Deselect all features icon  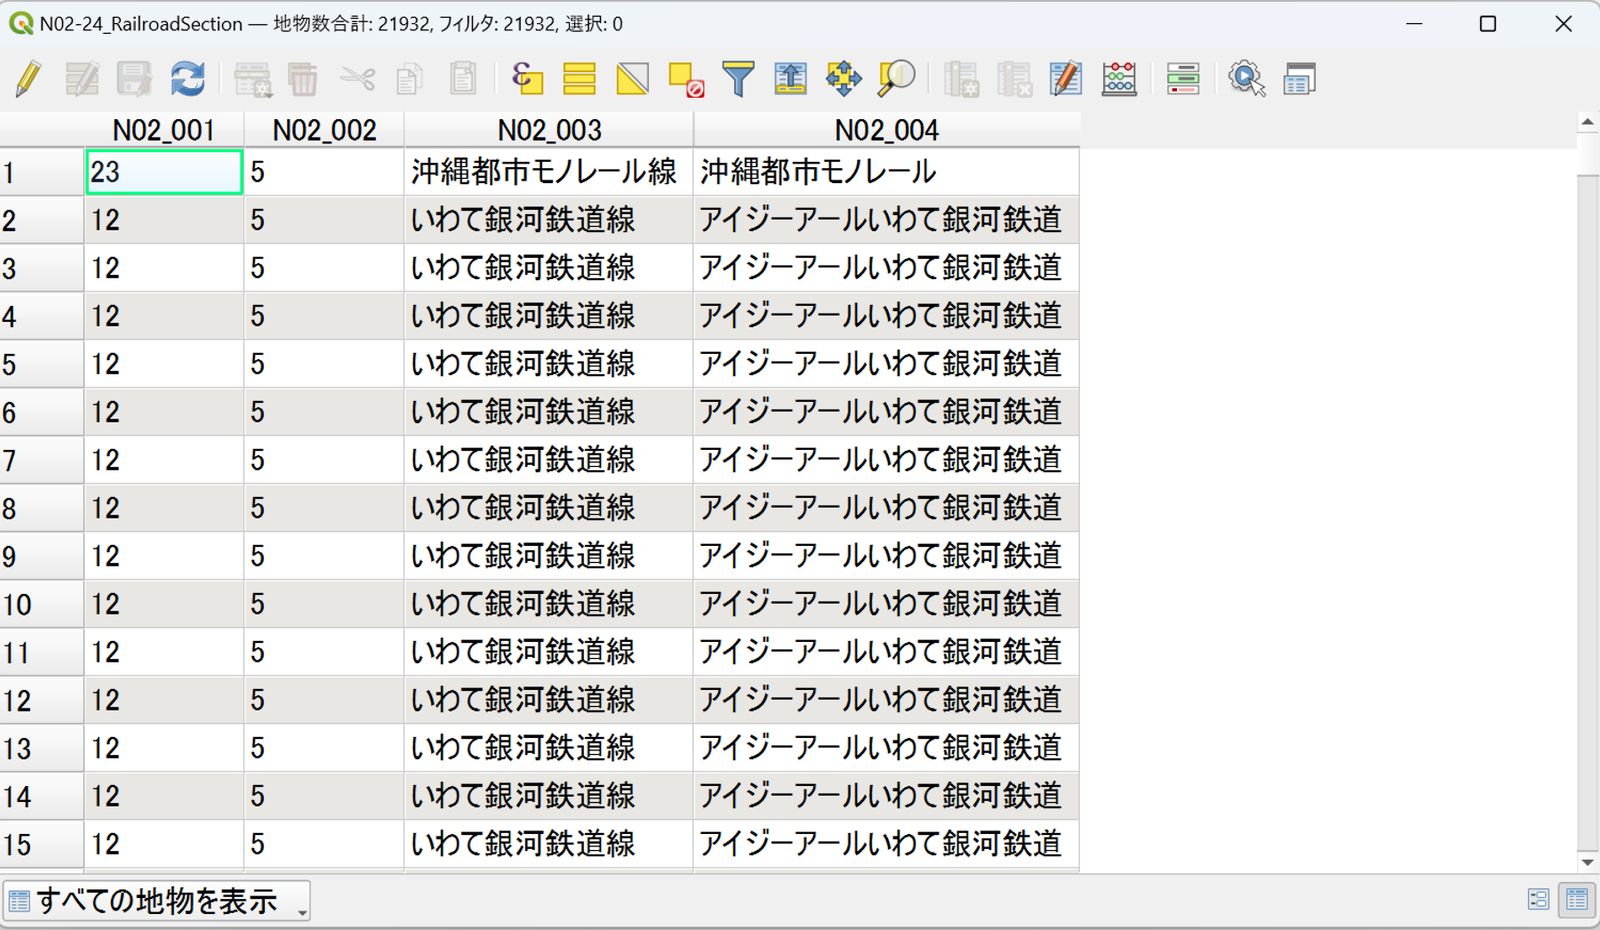tap(686, 78)
